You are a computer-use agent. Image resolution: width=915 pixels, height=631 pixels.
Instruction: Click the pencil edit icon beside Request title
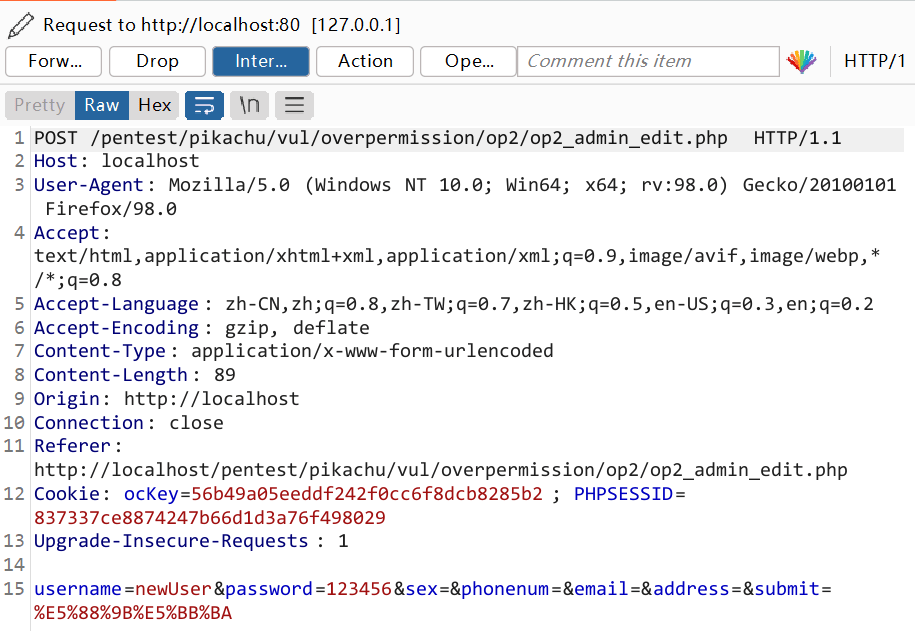20,26
